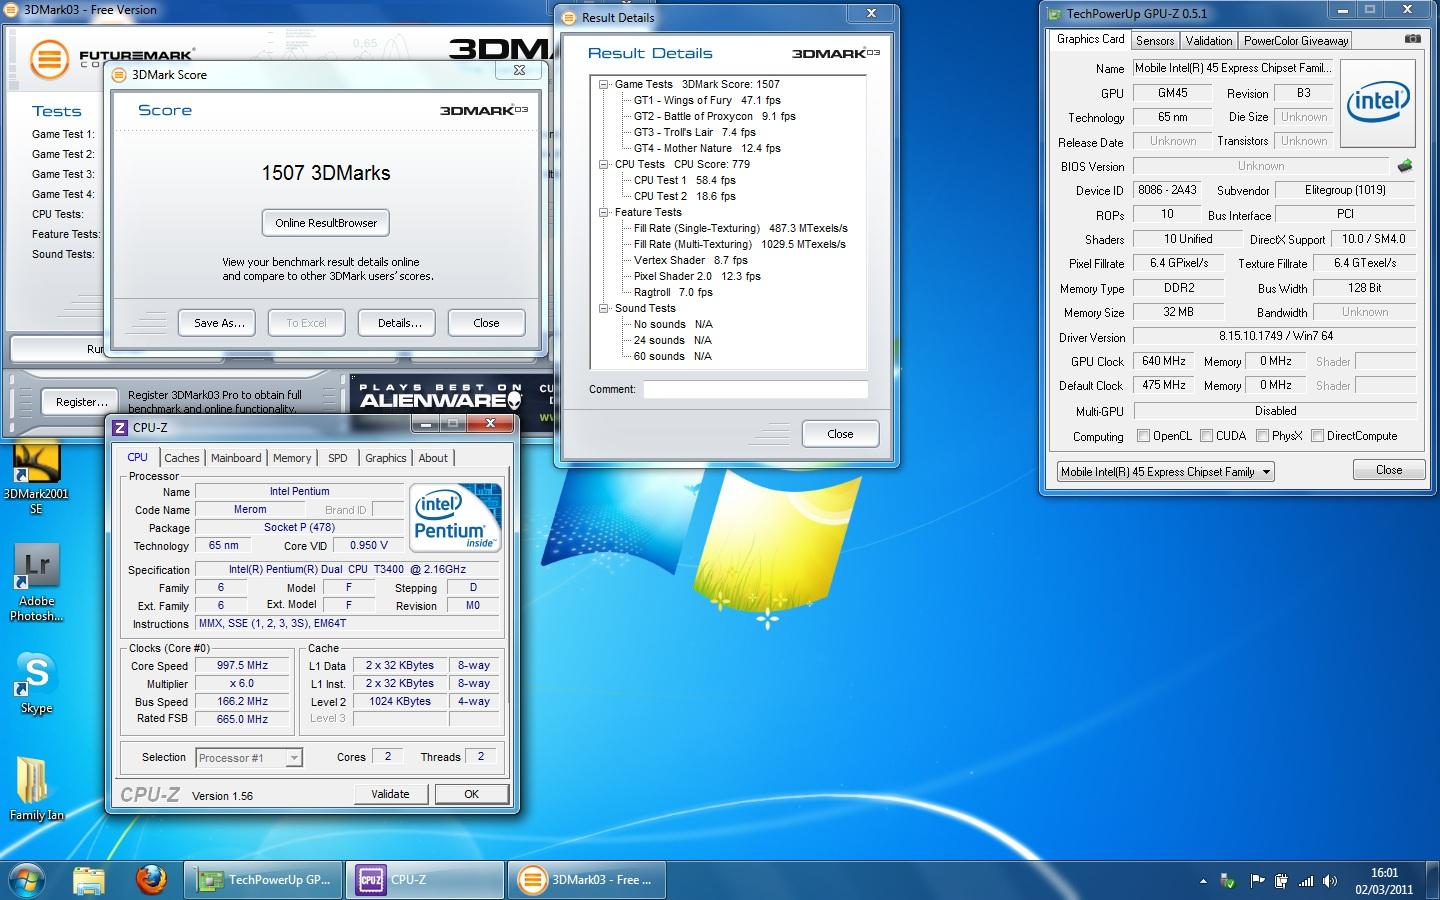Open the About tab in CPU-Z

433,458
